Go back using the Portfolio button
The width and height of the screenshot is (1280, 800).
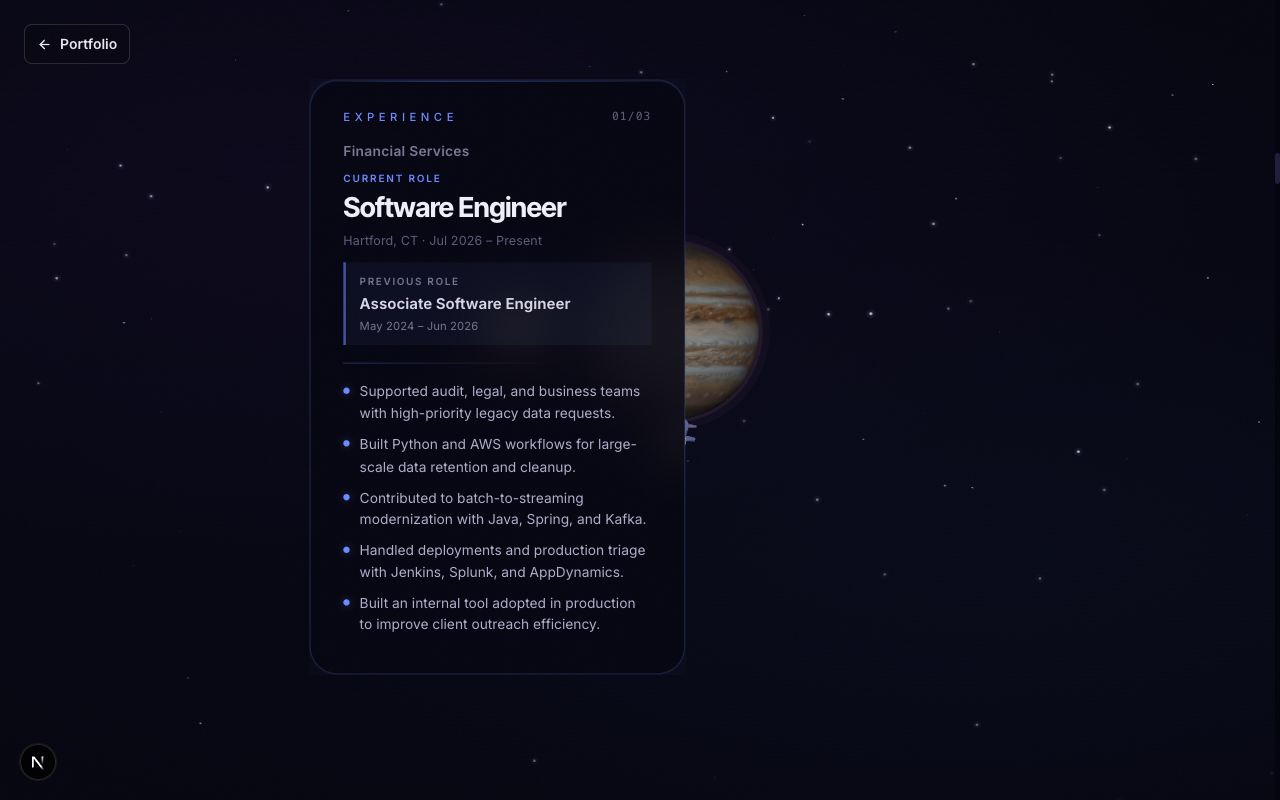coord(77,44)
